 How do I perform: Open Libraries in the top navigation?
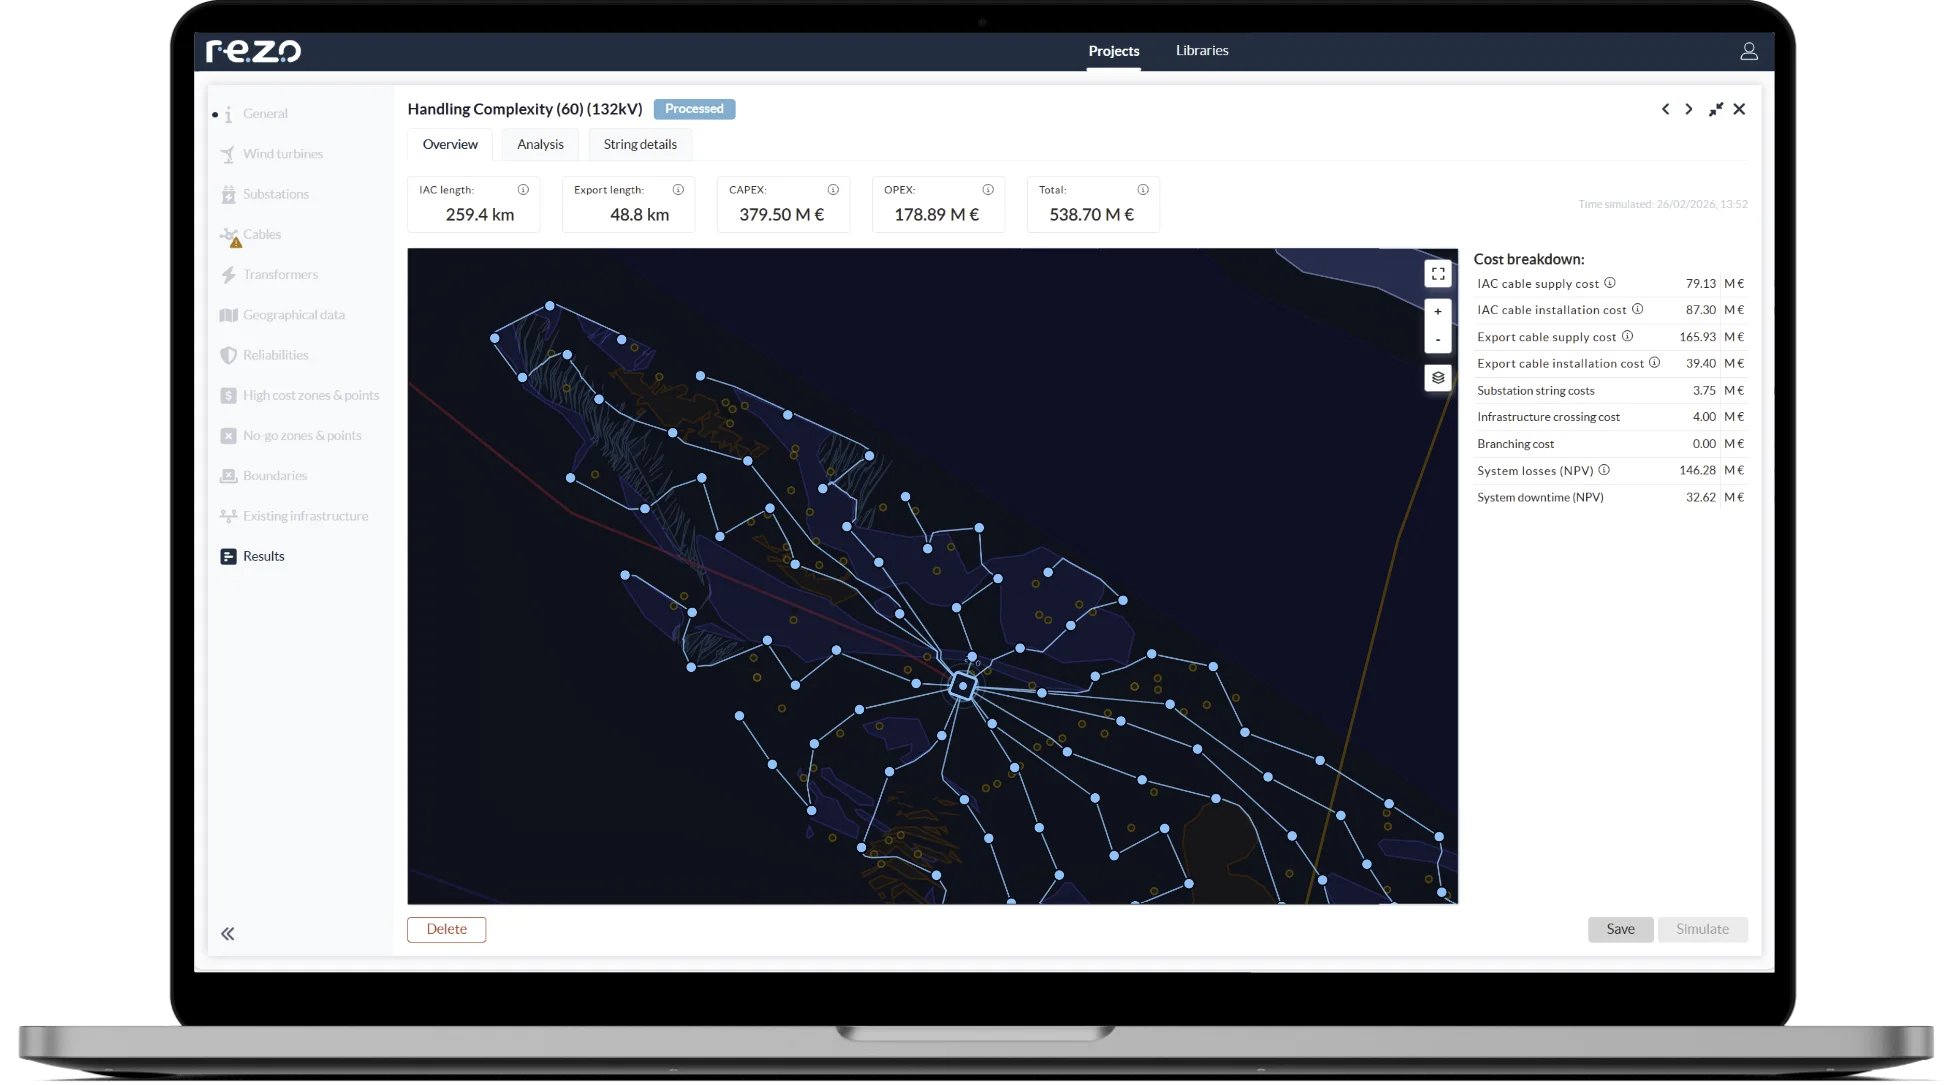(x=1201, y=50)
